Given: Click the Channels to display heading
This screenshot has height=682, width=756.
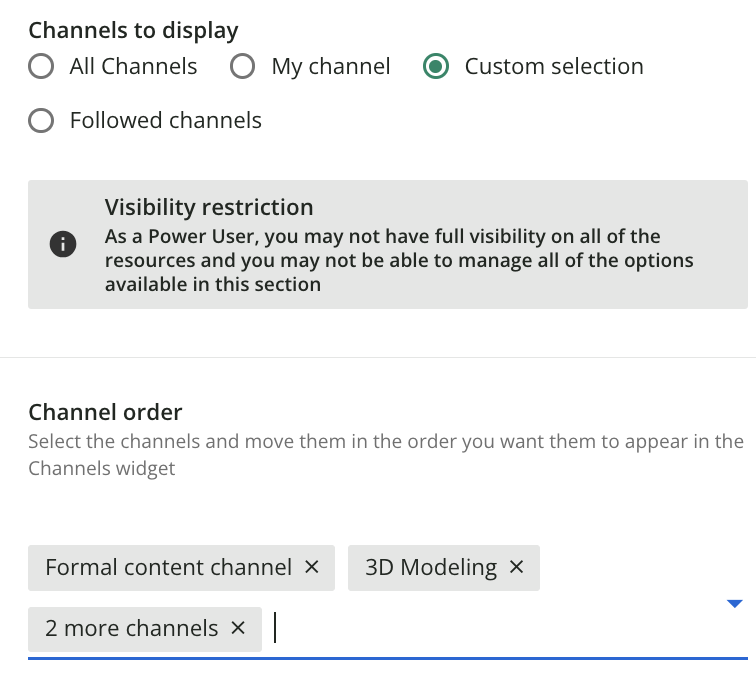Looking at the screenshot, I should [x=134, y=31].
